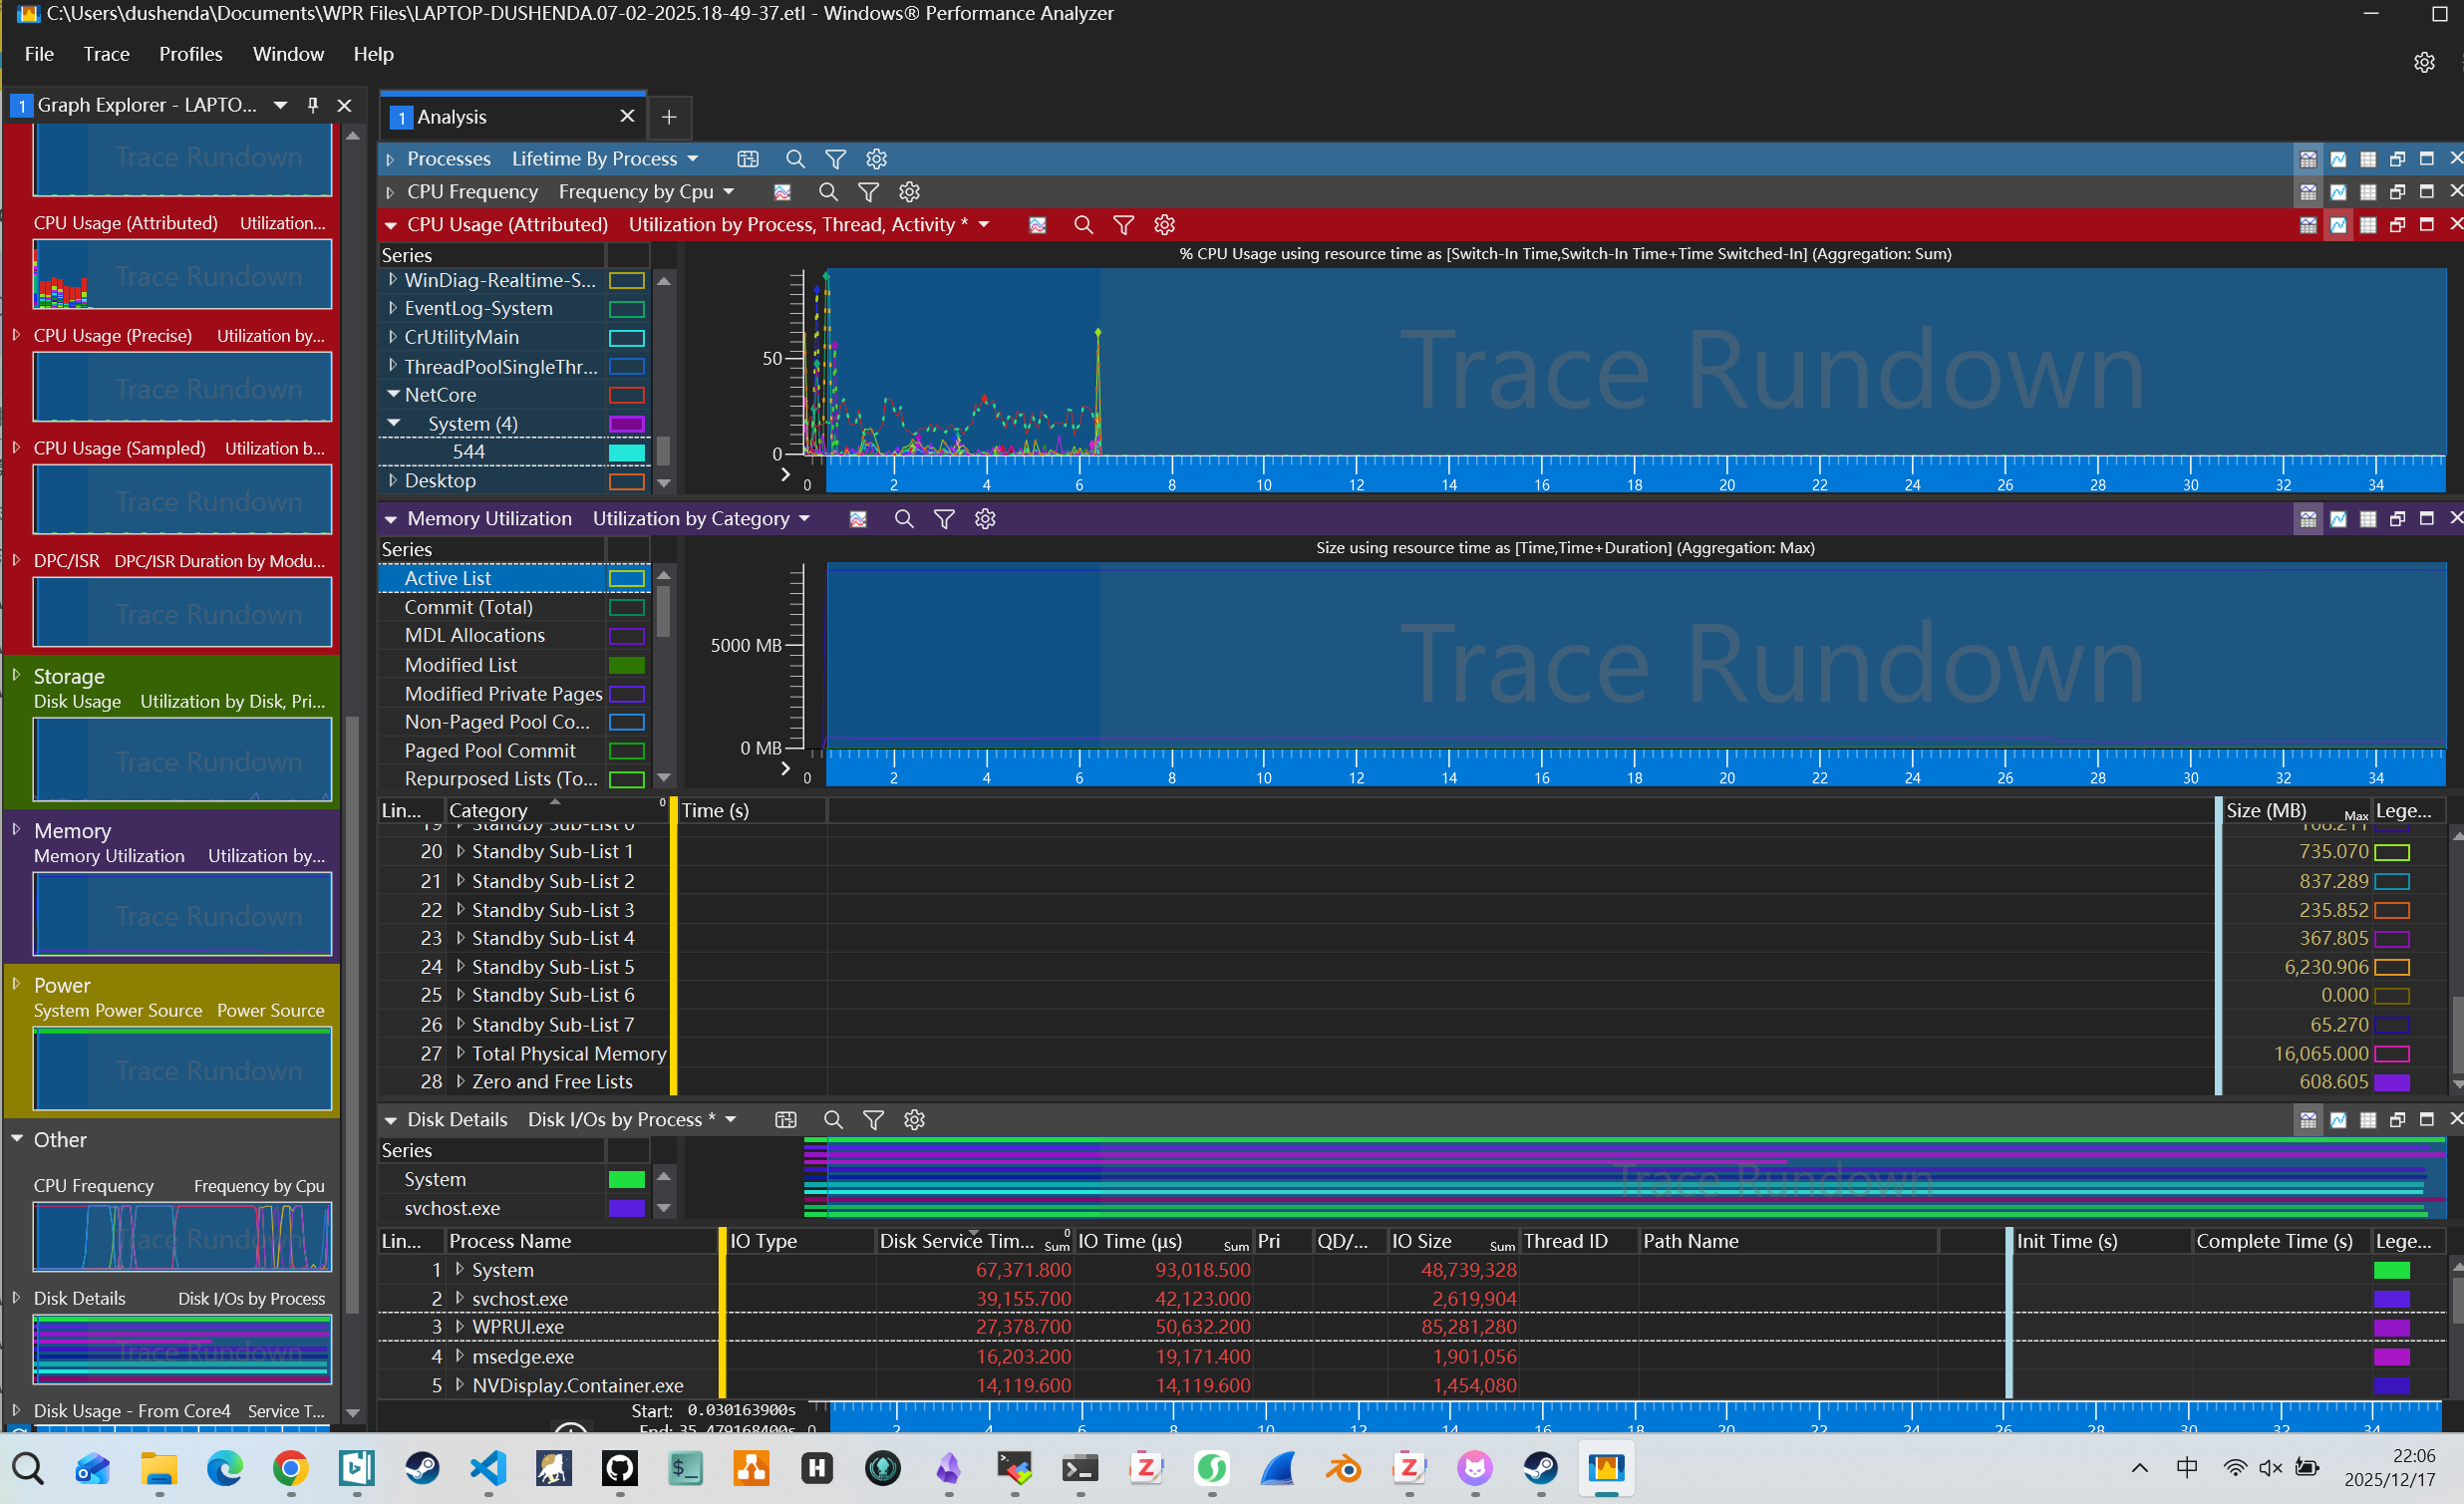Click CPU Frequency thumbnail in Graph Explorer

(182, 1237)
